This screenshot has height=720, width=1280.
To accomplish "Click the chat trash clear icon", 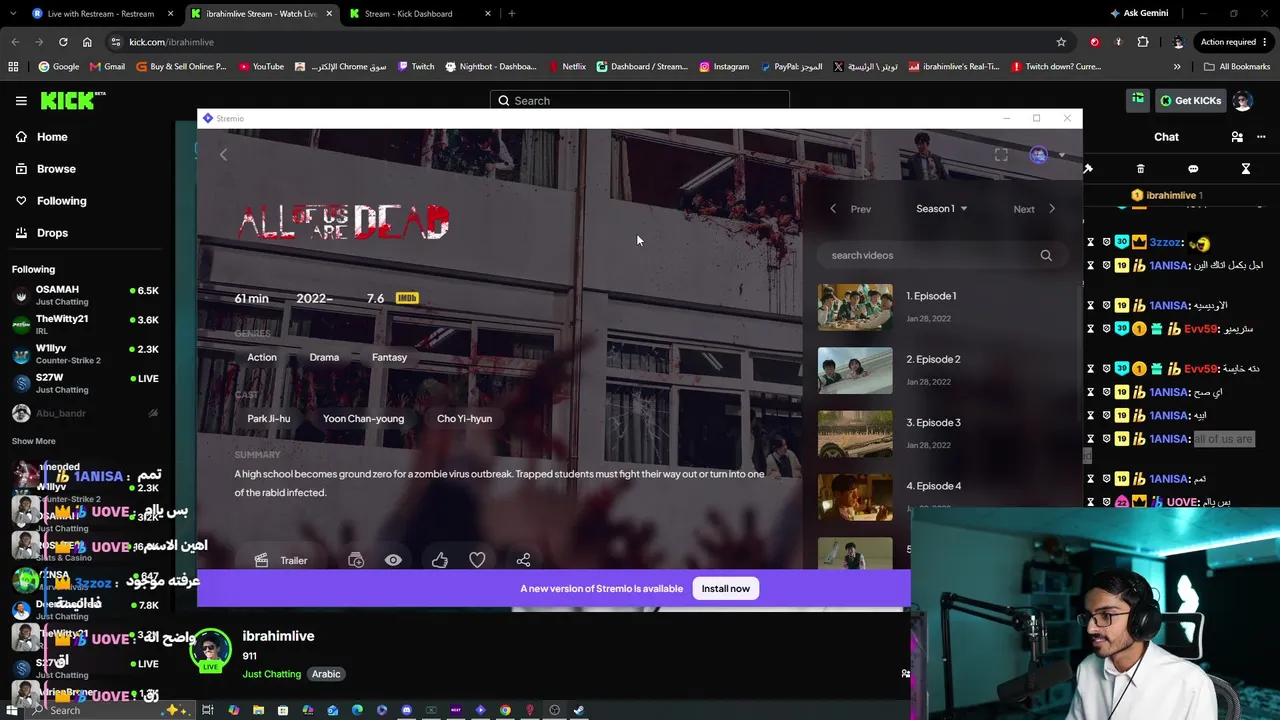I will pos(1140,169).
